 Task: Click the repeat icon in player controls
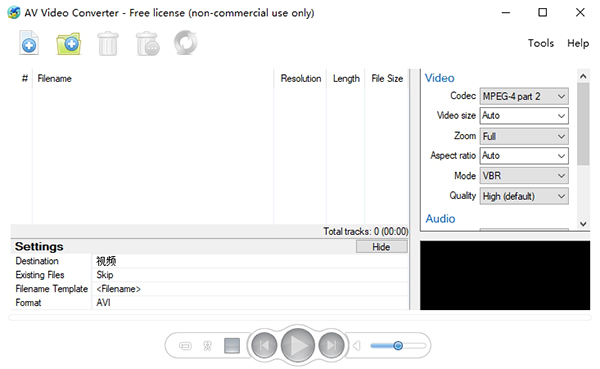tap(185, 346)
